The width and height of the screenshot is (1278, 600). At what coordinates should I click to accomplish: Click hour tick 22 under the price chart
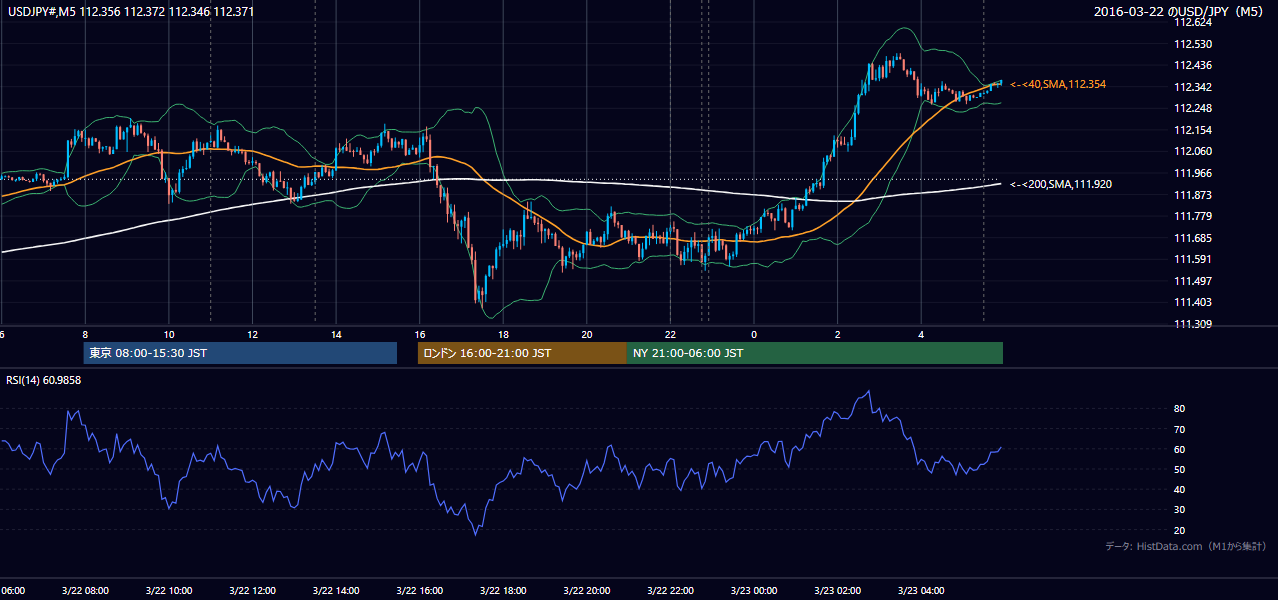point(671,335)
